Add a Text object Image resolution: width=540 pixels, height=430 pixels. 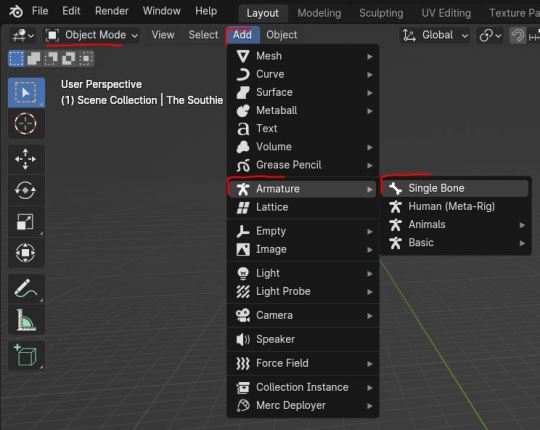[304, 129]
